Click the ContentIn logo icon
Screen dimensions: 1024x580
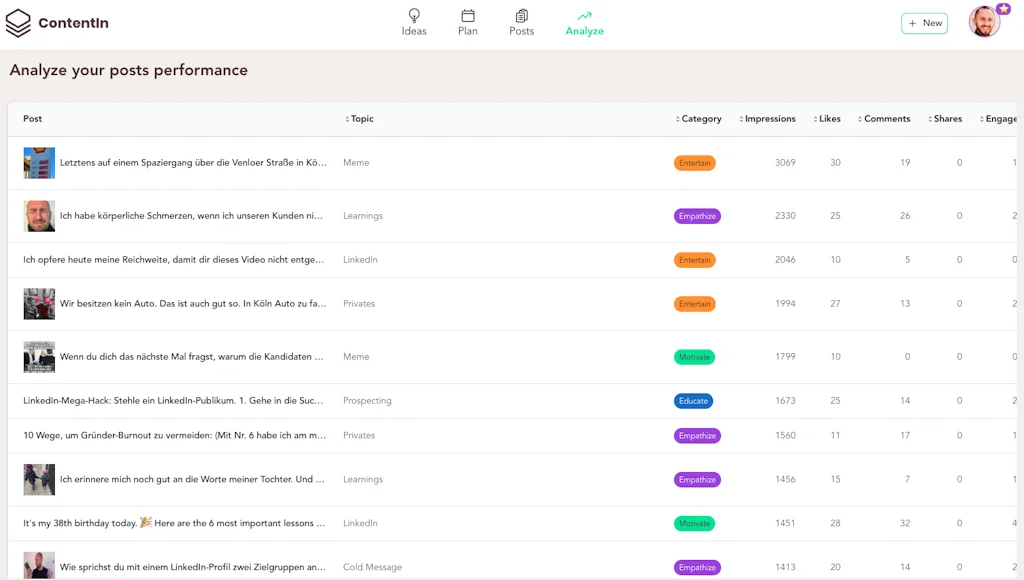[x=18, y=23]
